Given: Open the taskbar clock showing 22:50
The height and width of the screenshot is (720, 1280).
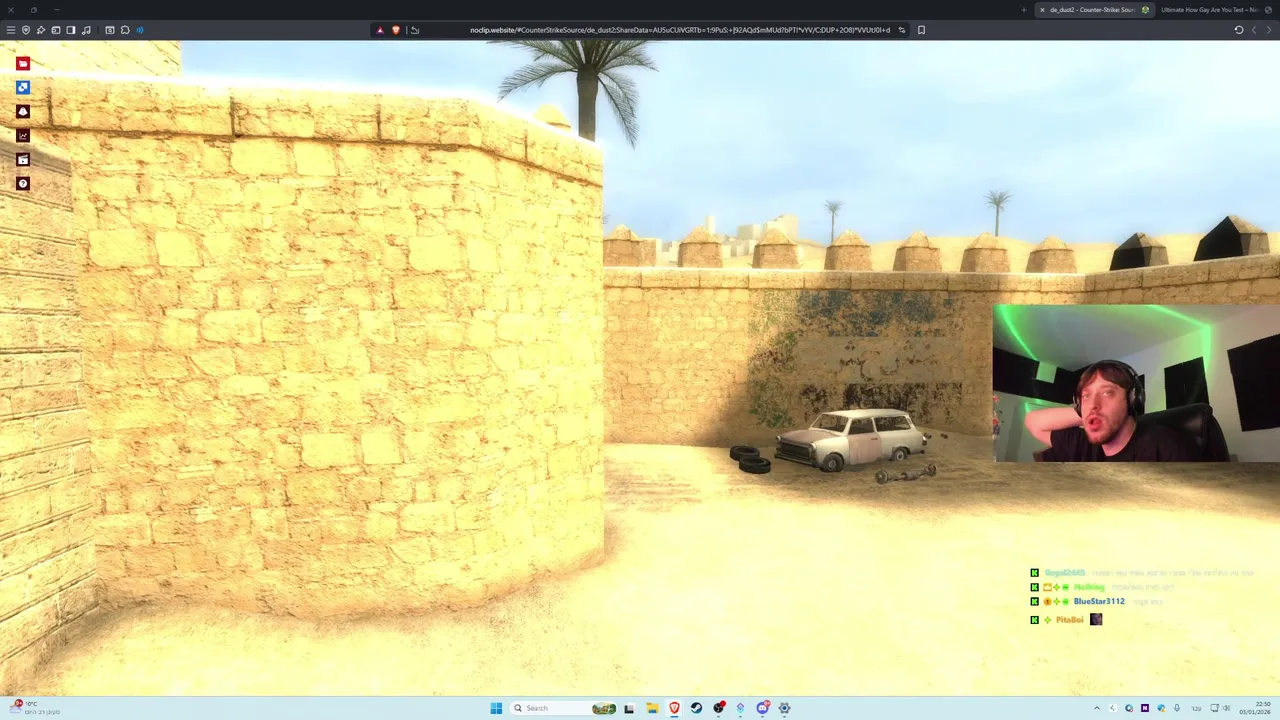Looking at the screenshot, I should (1255, 708).
